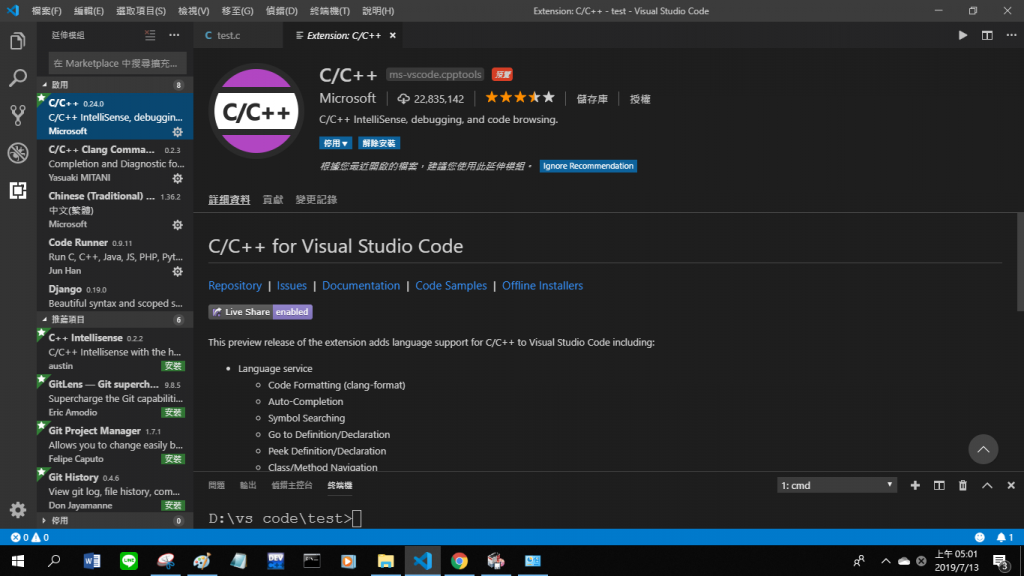Screen dimensions: 1024x576
Task: Install the Git History extension
Action: pos(173,505)
